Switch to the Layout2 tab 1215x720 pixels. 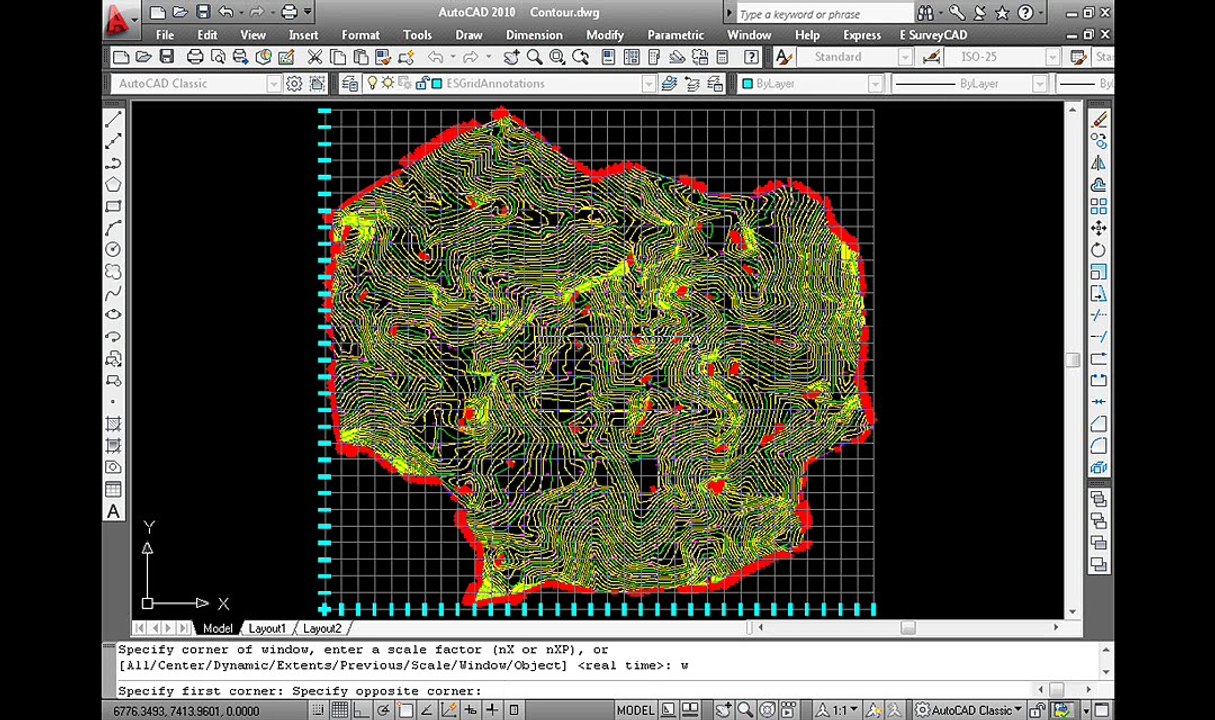coord(322,628)
